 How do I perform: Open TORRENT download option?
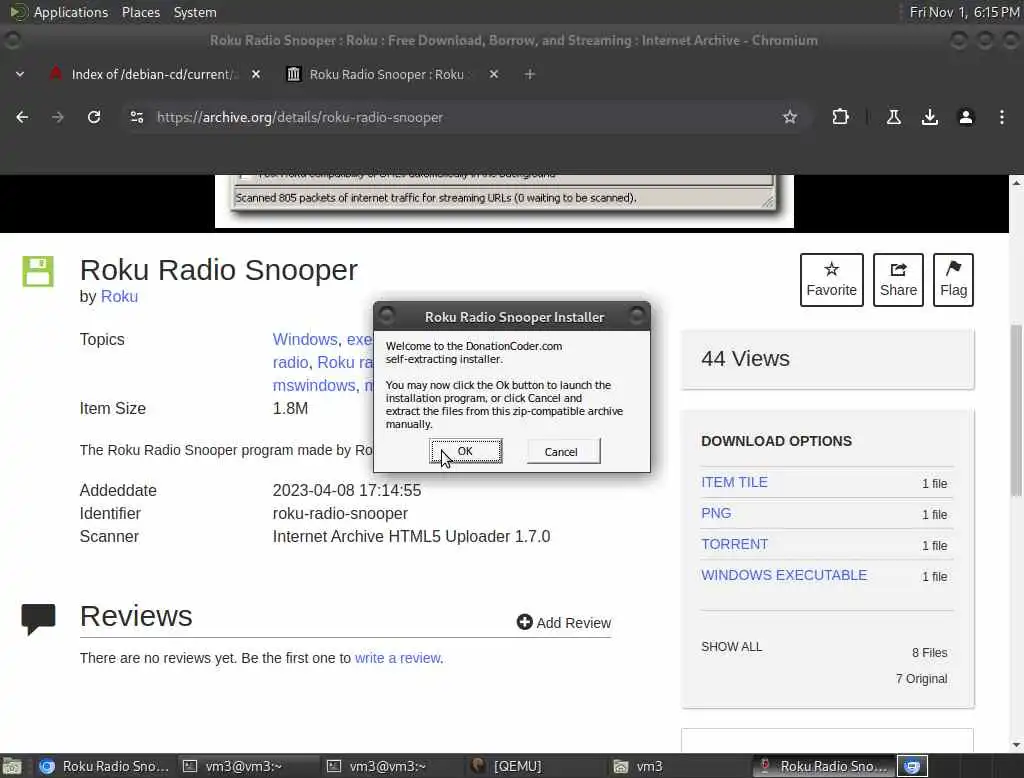click(734, 544)
